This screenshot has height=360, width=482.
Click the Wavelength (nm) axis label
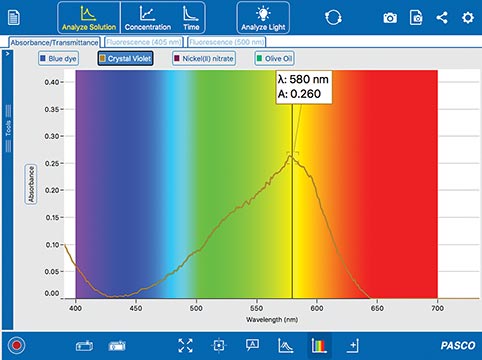tap(272, 320)
